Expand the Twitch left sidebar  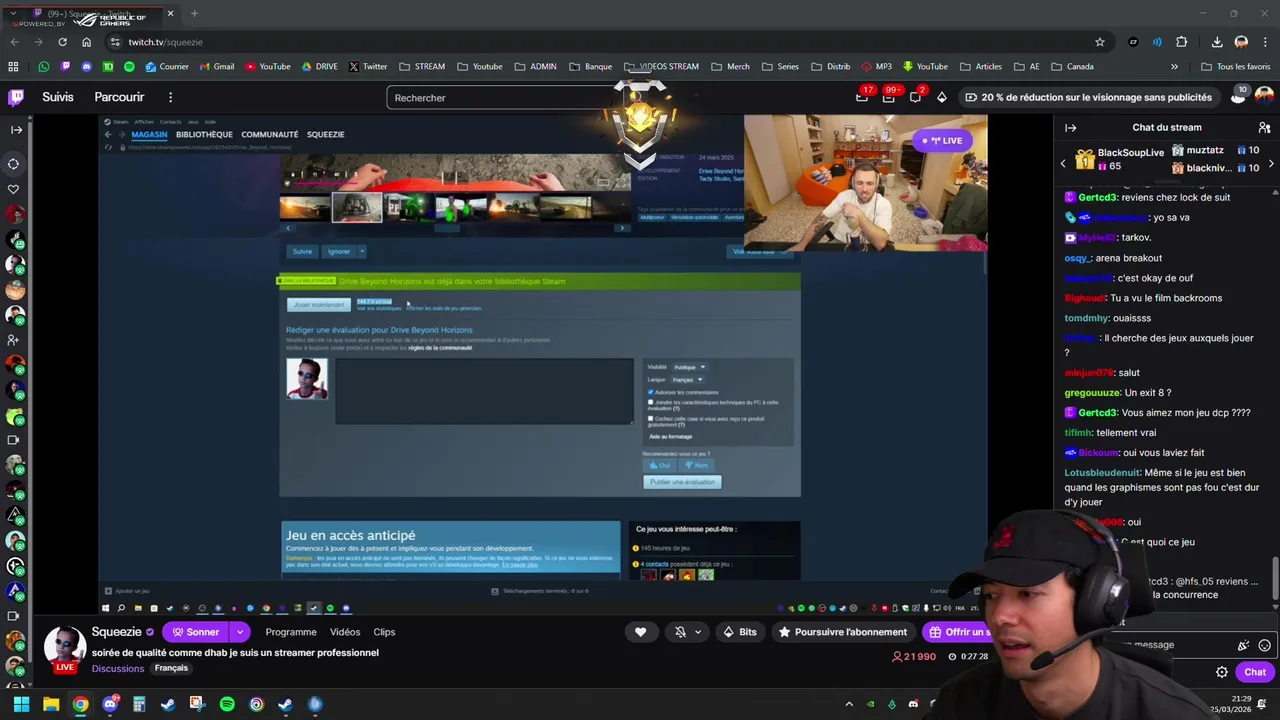point(16,129)
